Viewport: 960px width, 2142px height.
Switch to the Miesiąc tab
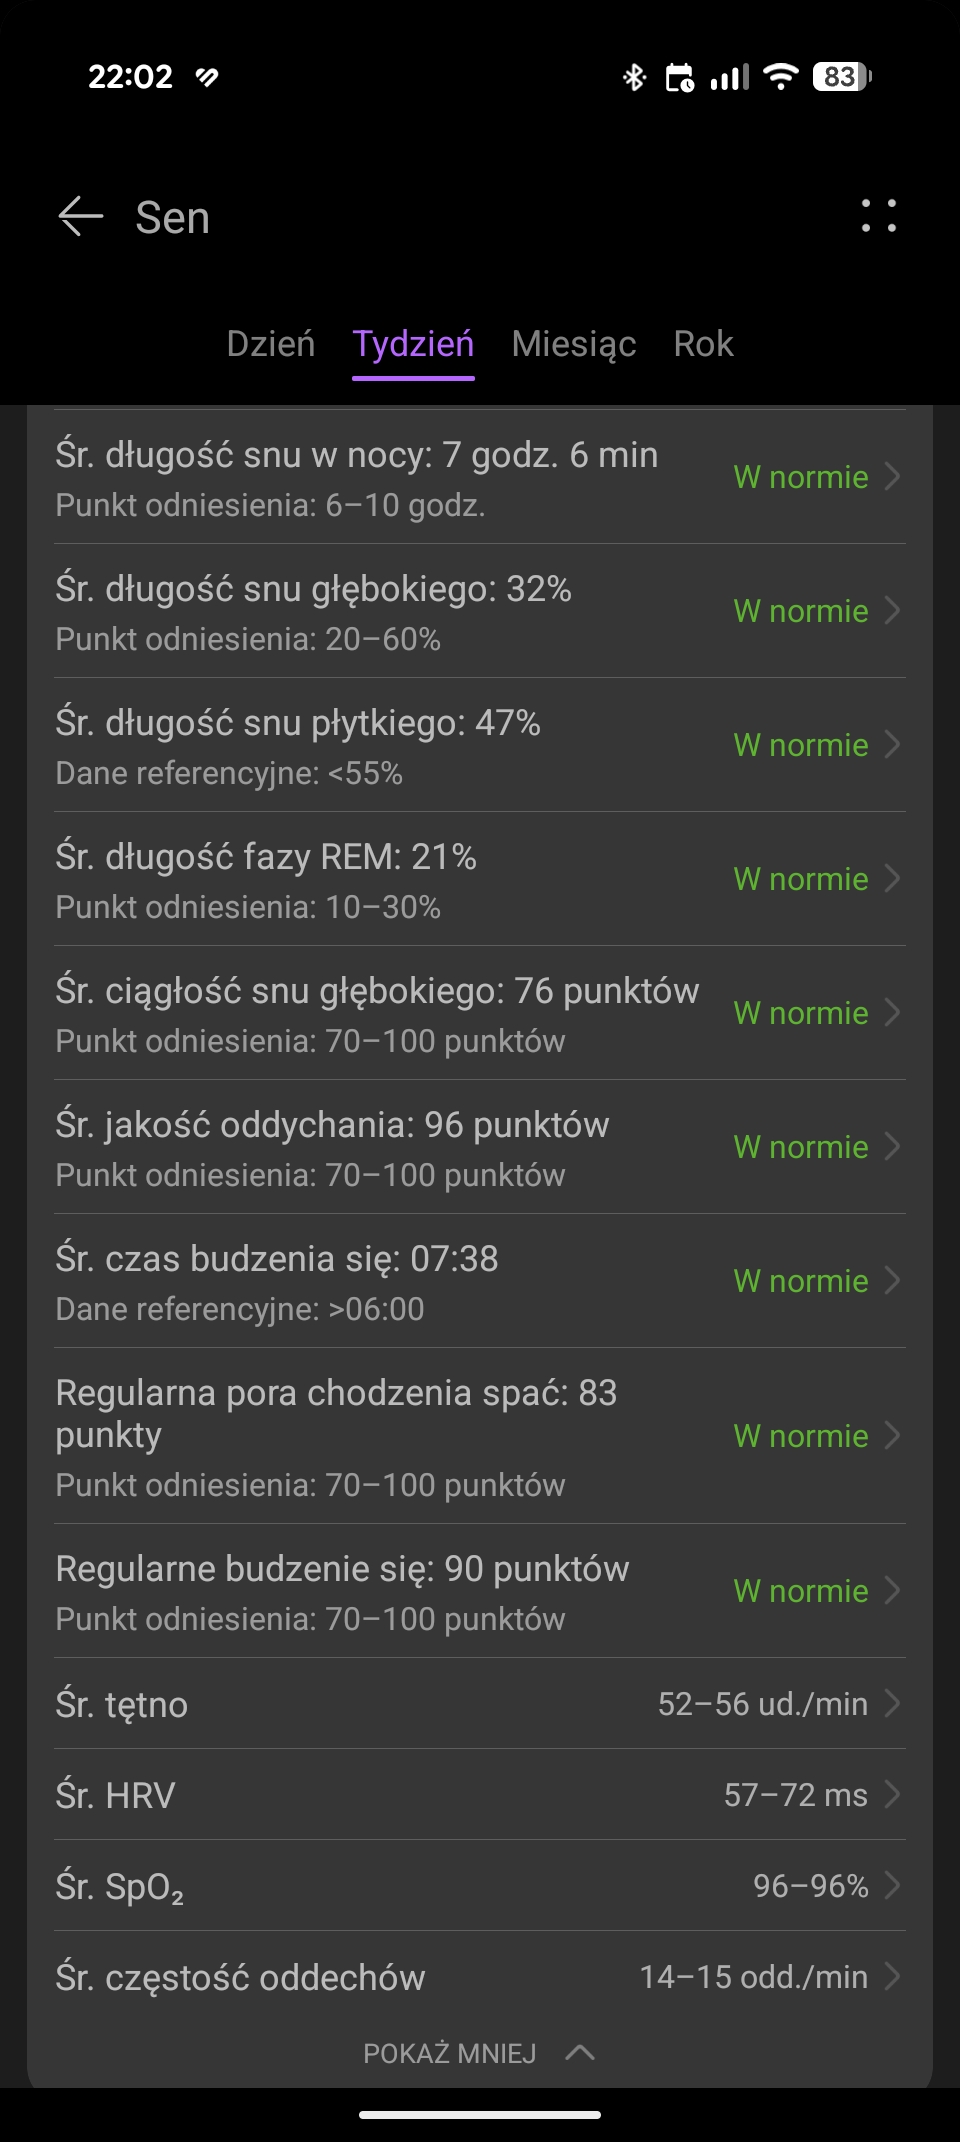click(x=574, y=344)
